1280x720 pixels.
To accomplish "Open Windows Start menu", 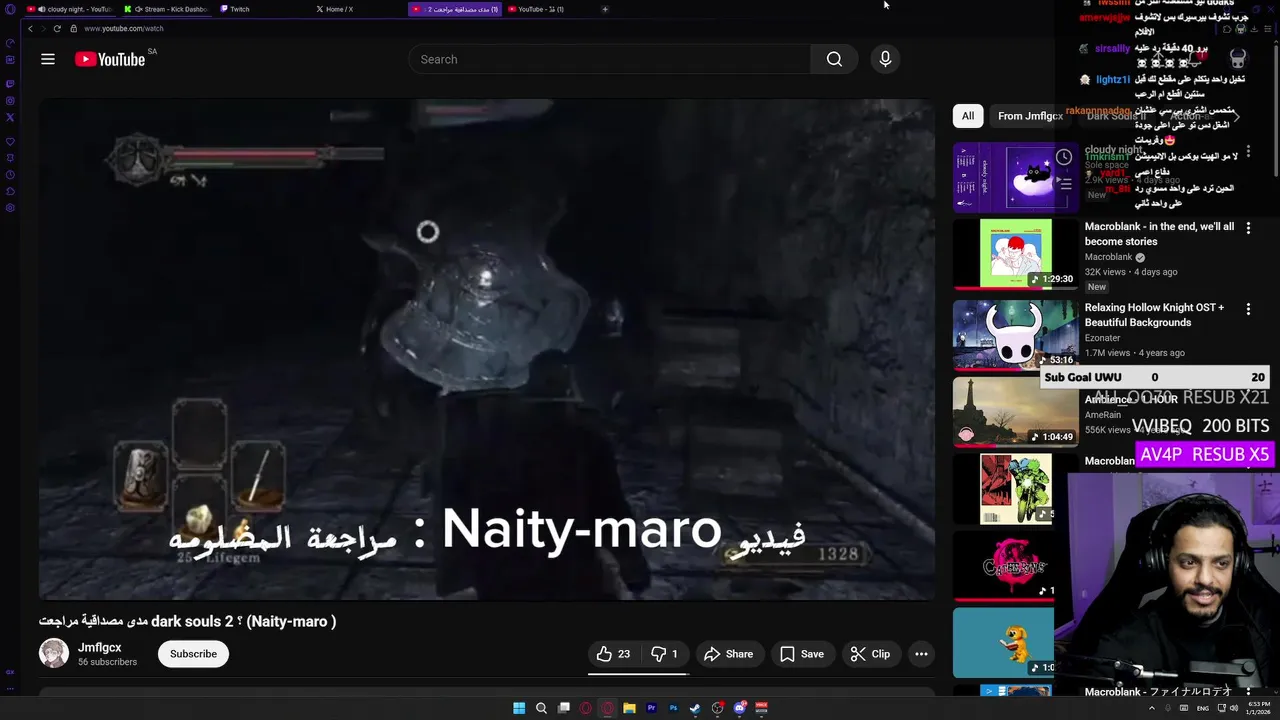I will tap(519, 708).
